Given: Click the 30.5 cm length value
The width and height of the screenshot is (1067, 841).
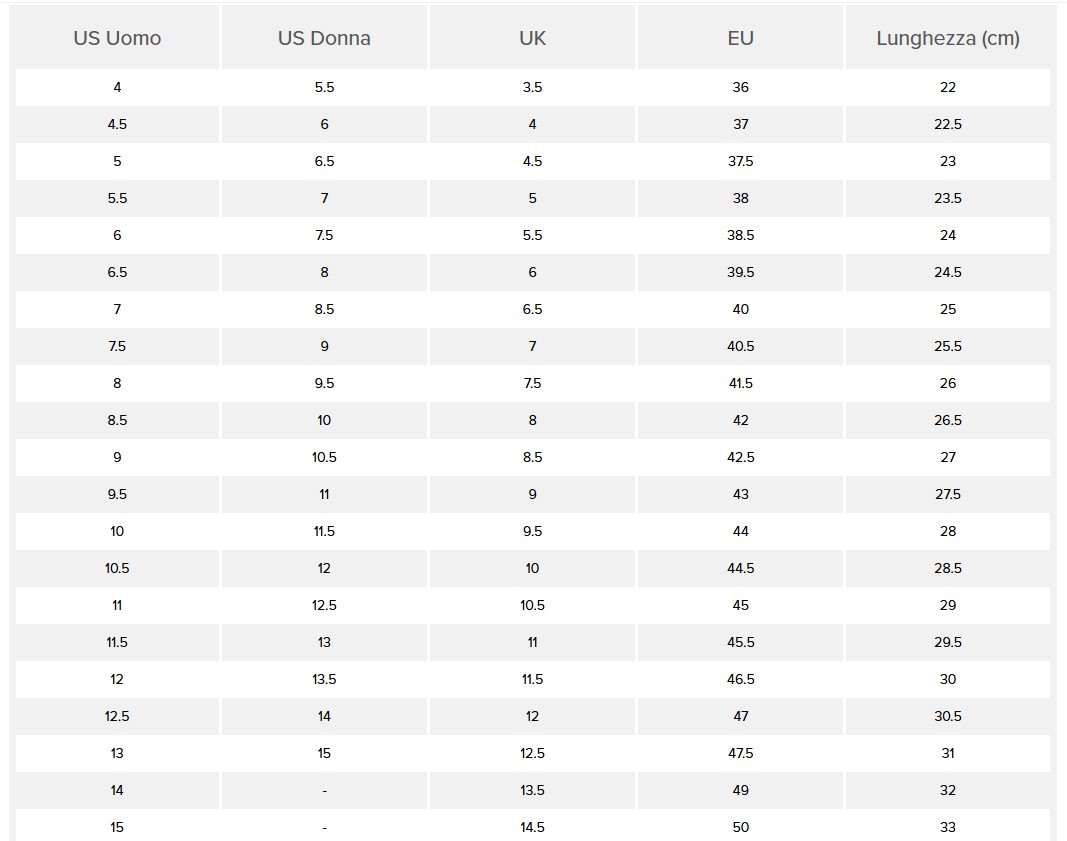Looking at the screenshot, I should pos(947,716).
